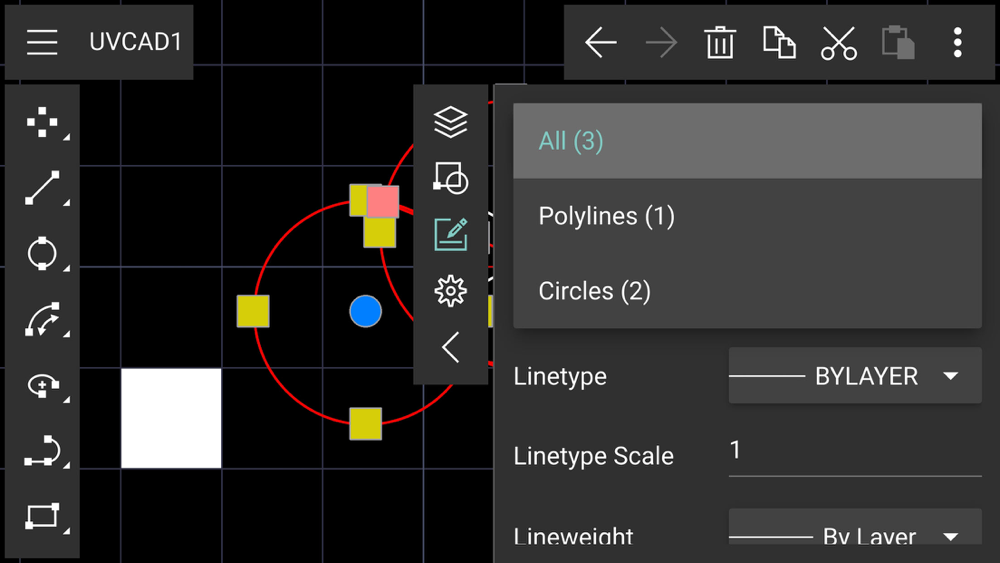
Task: Paste from clipboard icon
Action: [x=898, y=43]
